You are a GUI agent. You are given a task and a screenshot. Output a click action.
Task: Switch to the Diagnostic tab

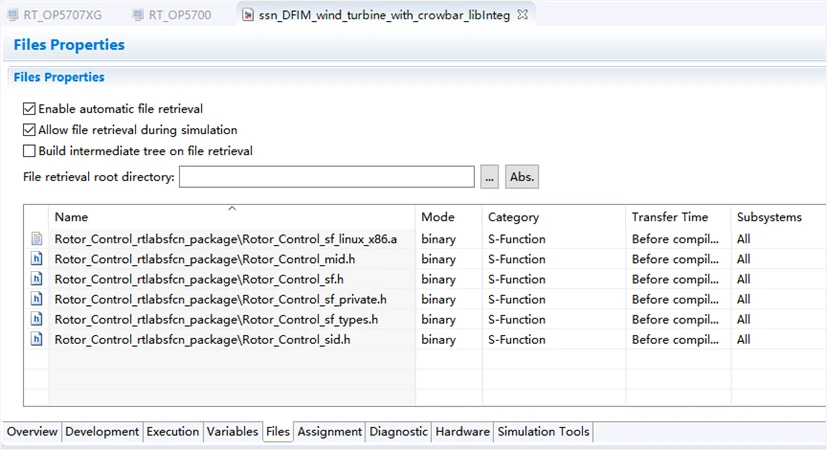[x=398, y=432]
